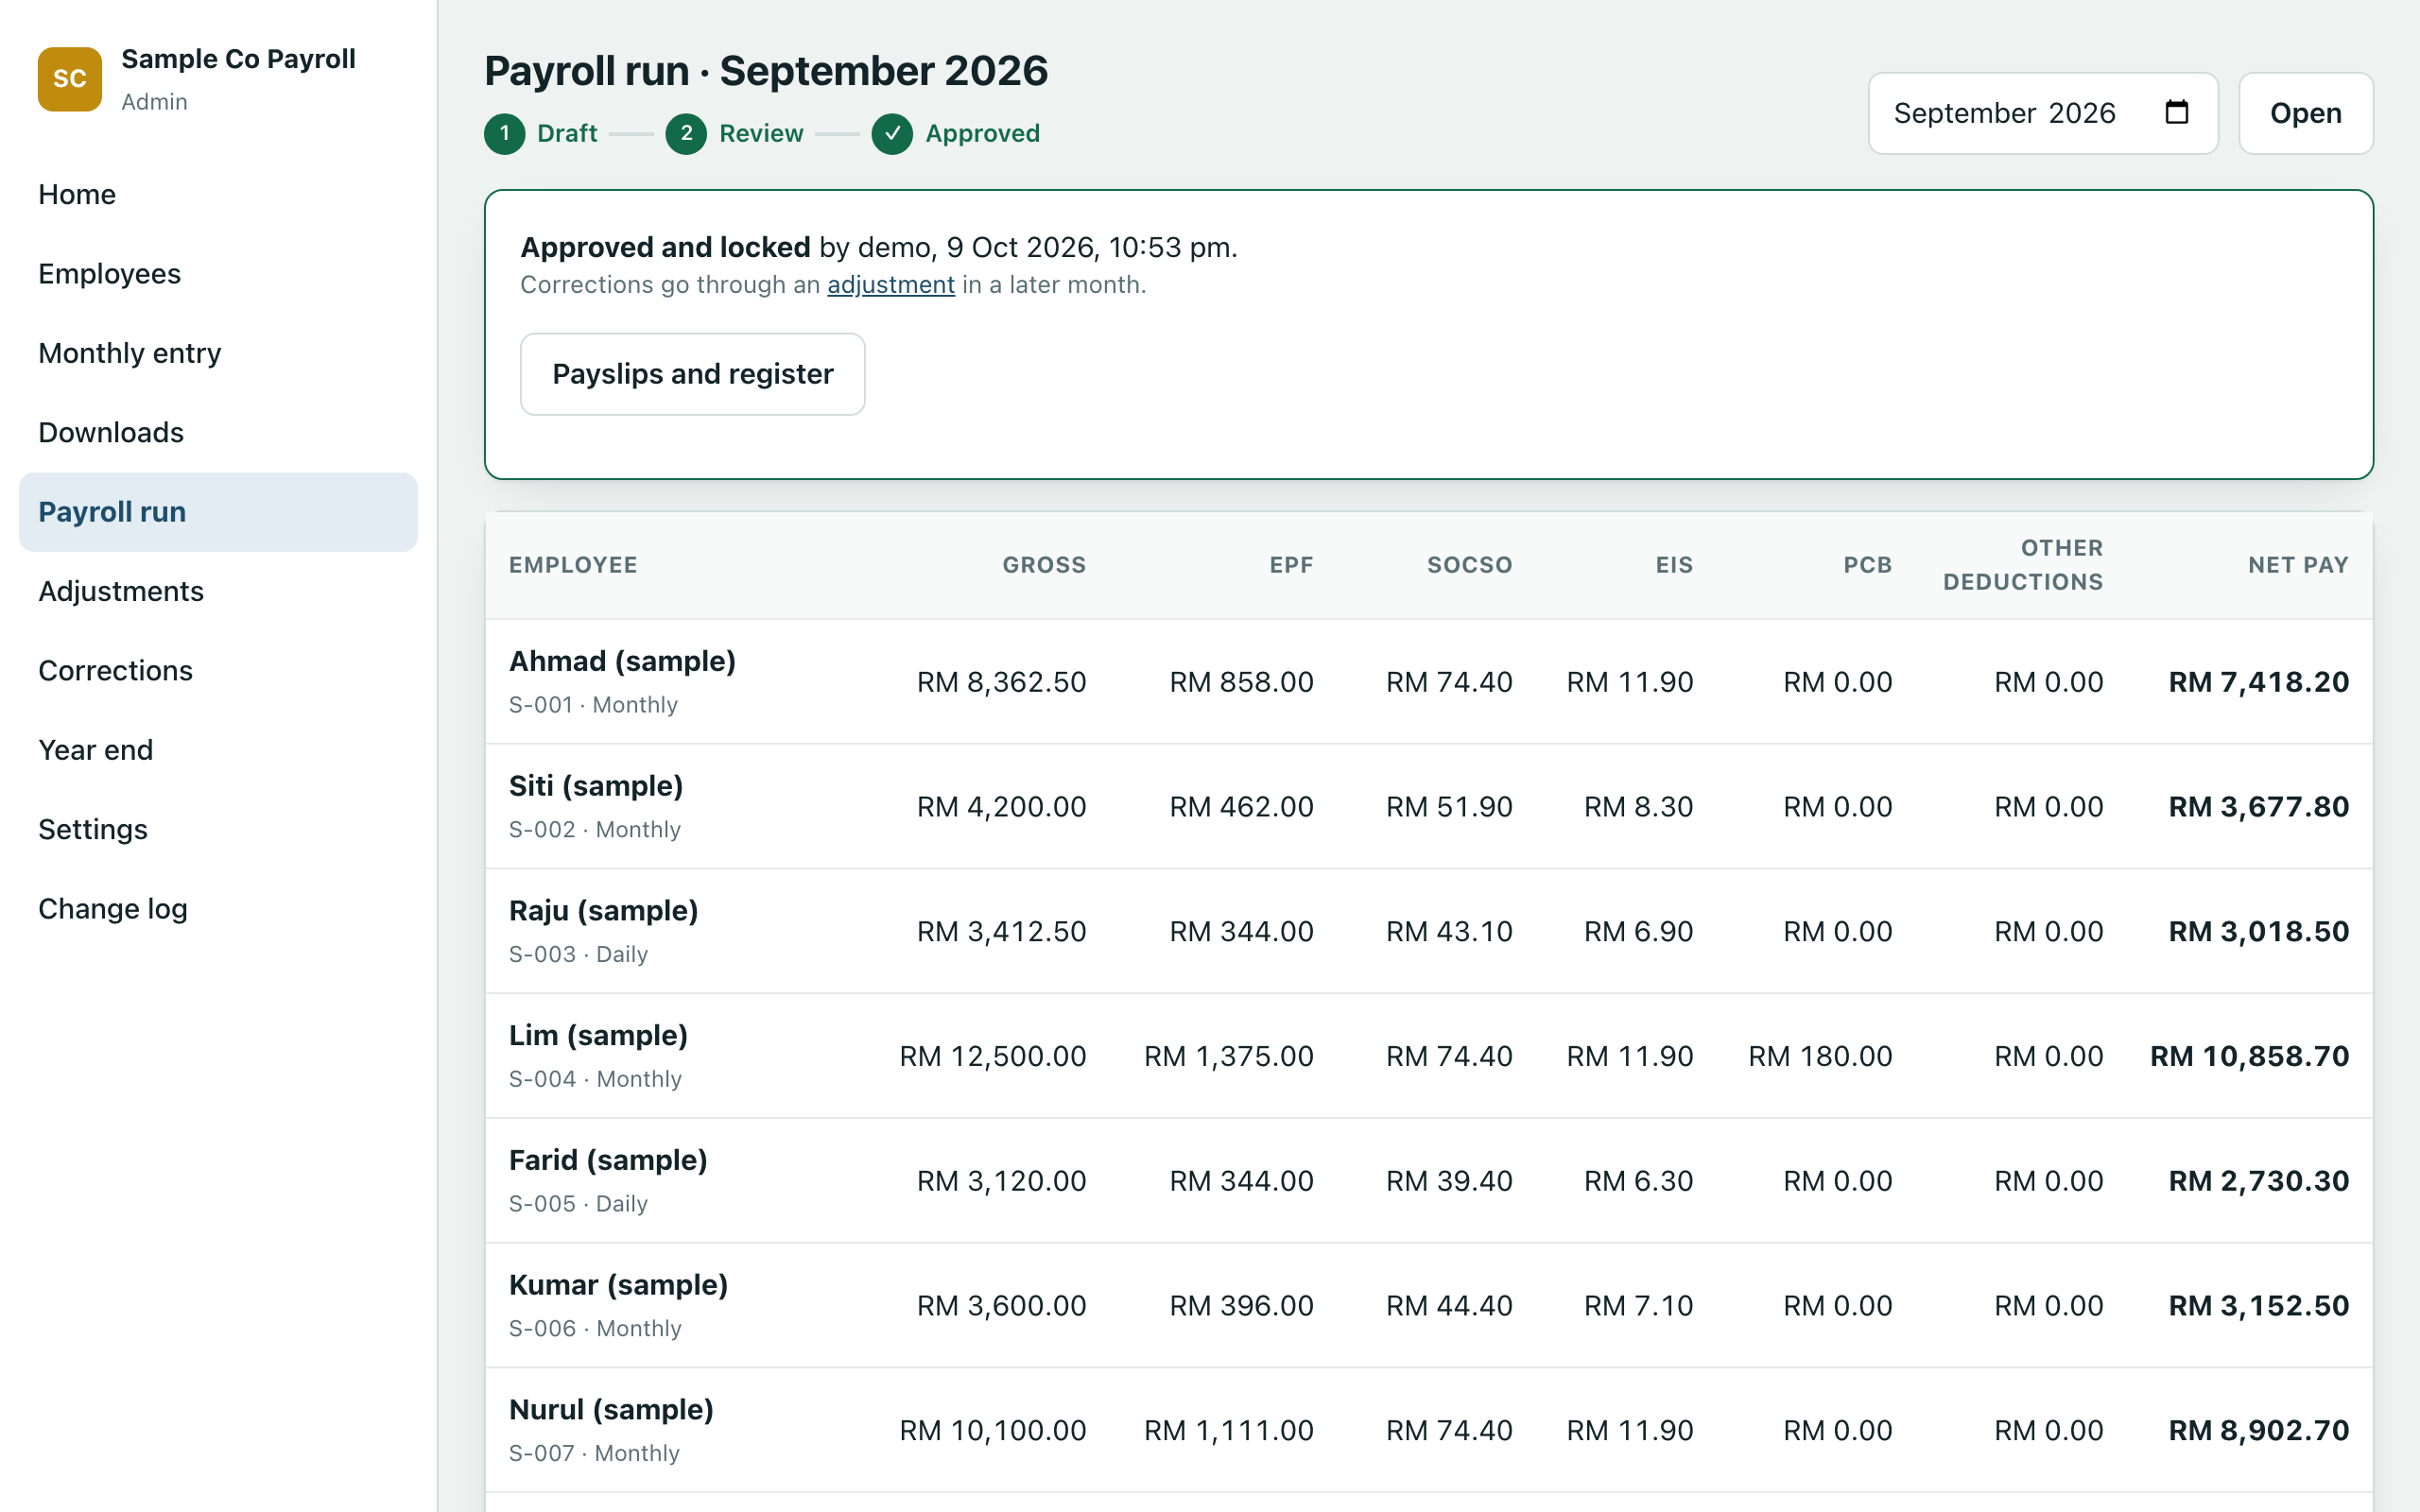Select Siti (sample) employee name
Image resolution: width=2420 pixels, height=1512 pixels.
[596, 786]
